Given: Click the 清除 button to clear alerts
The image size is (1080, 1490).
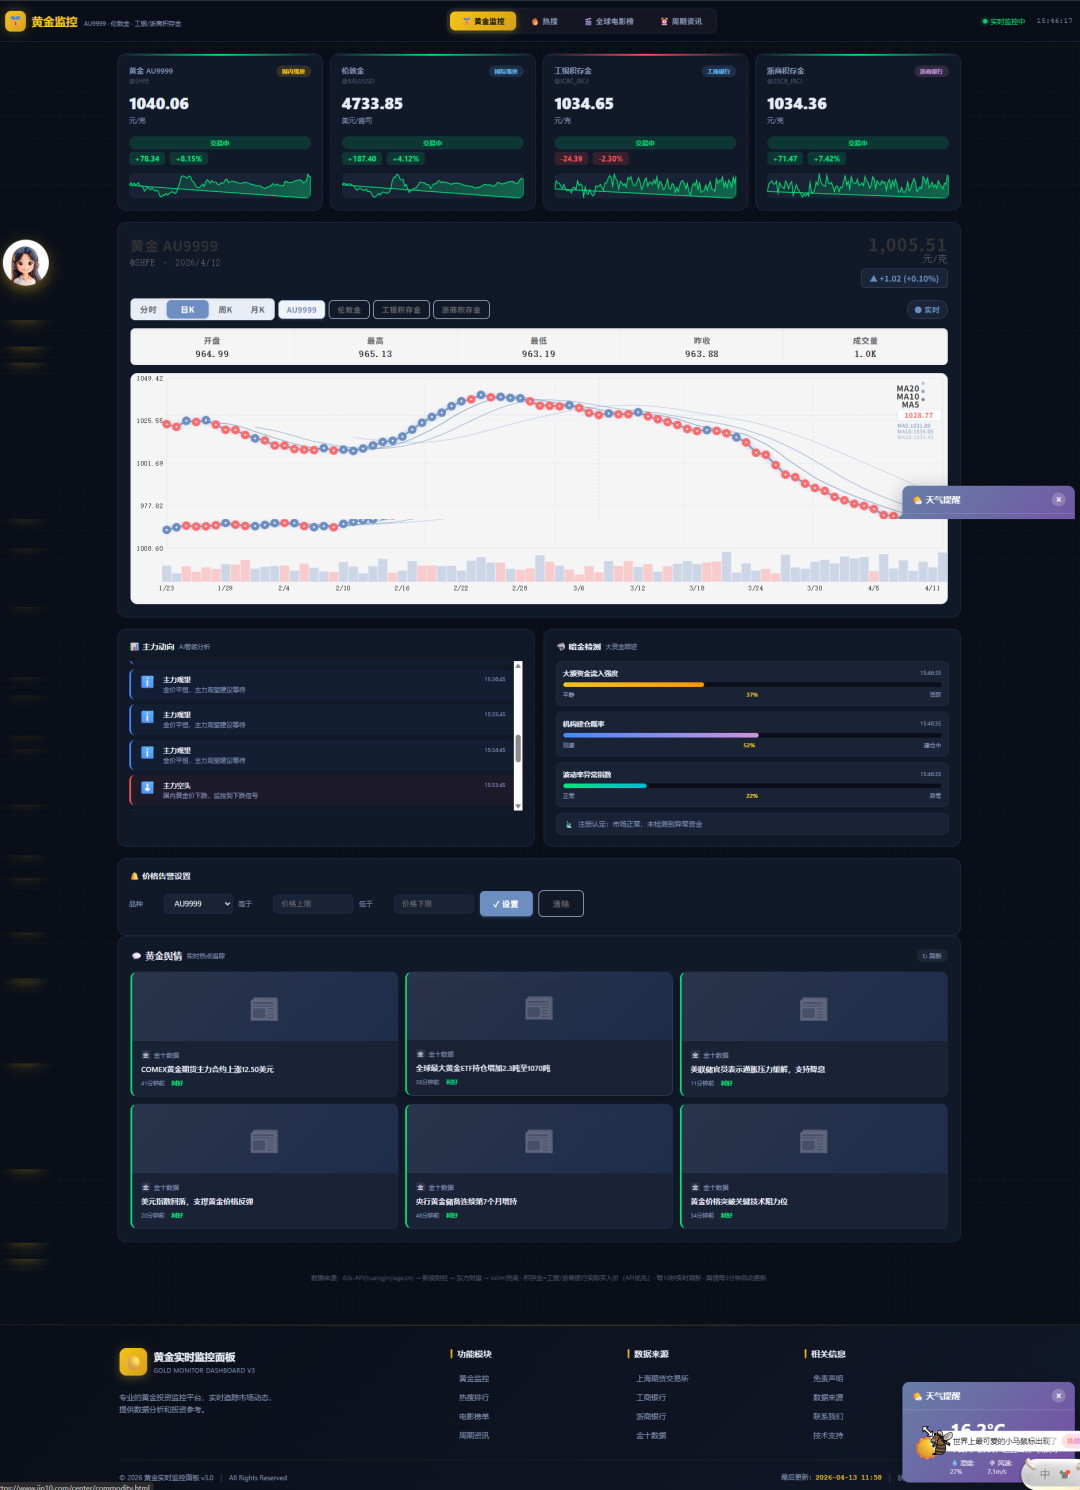Looking at the screenshot, I should 561,904.
